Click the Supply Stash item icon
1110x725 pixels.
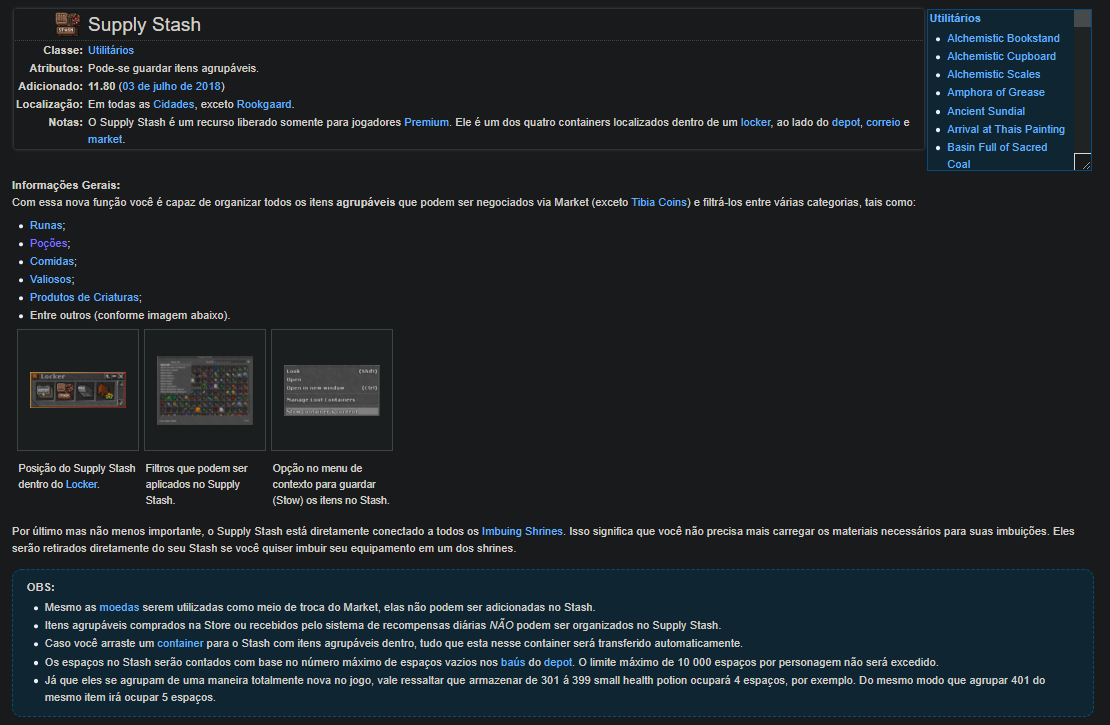point(66,22)
